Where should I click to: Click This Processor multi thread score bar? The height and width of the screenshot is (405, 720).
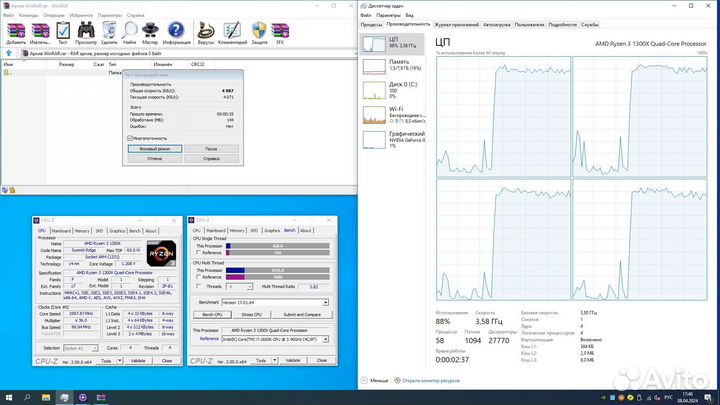coord(278,270)
